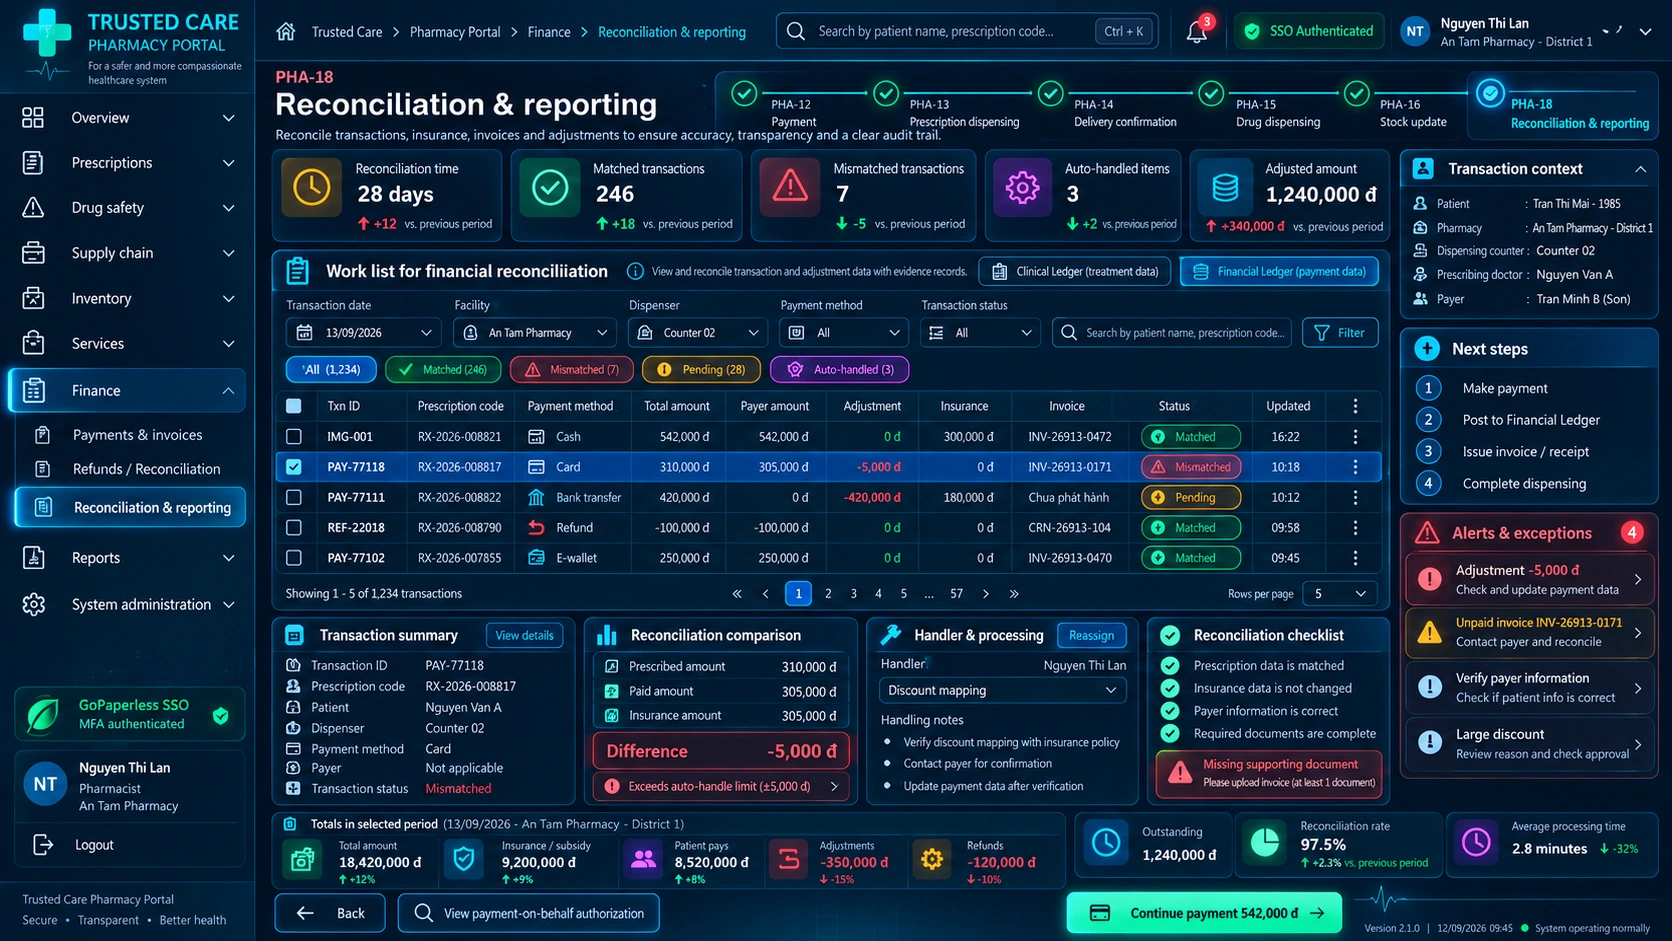Image resolution: width=1672 pixels, height=941 pixels.
Task: Open row menu for PAY-77111 transaction
Action: pyautogui.click(x=1355, y=497)
